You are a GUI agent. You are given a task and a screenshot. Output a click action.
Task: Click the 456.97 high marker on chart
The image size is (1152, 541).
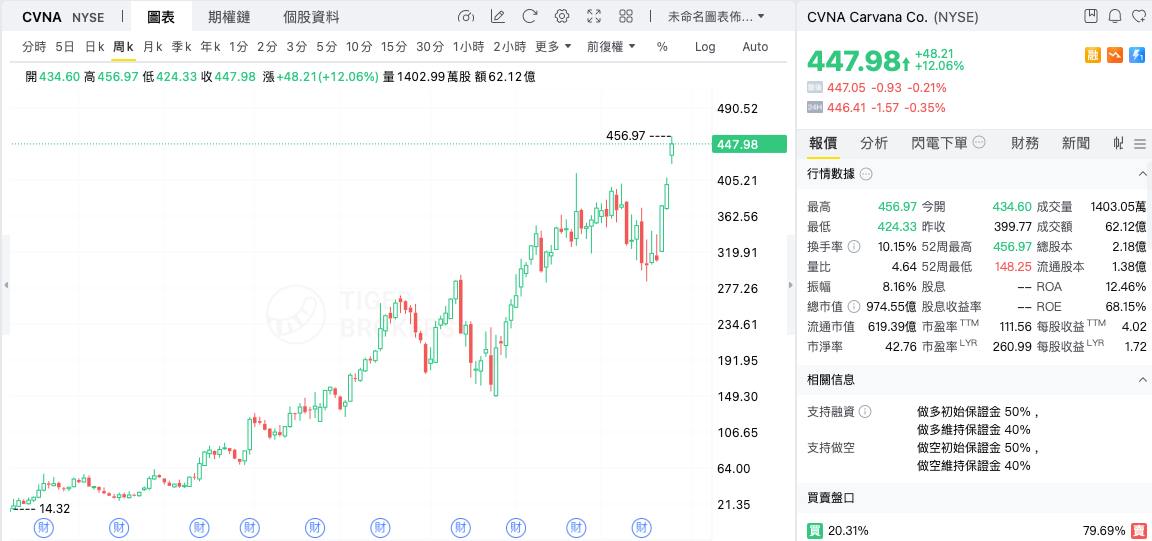coord(625,135)
